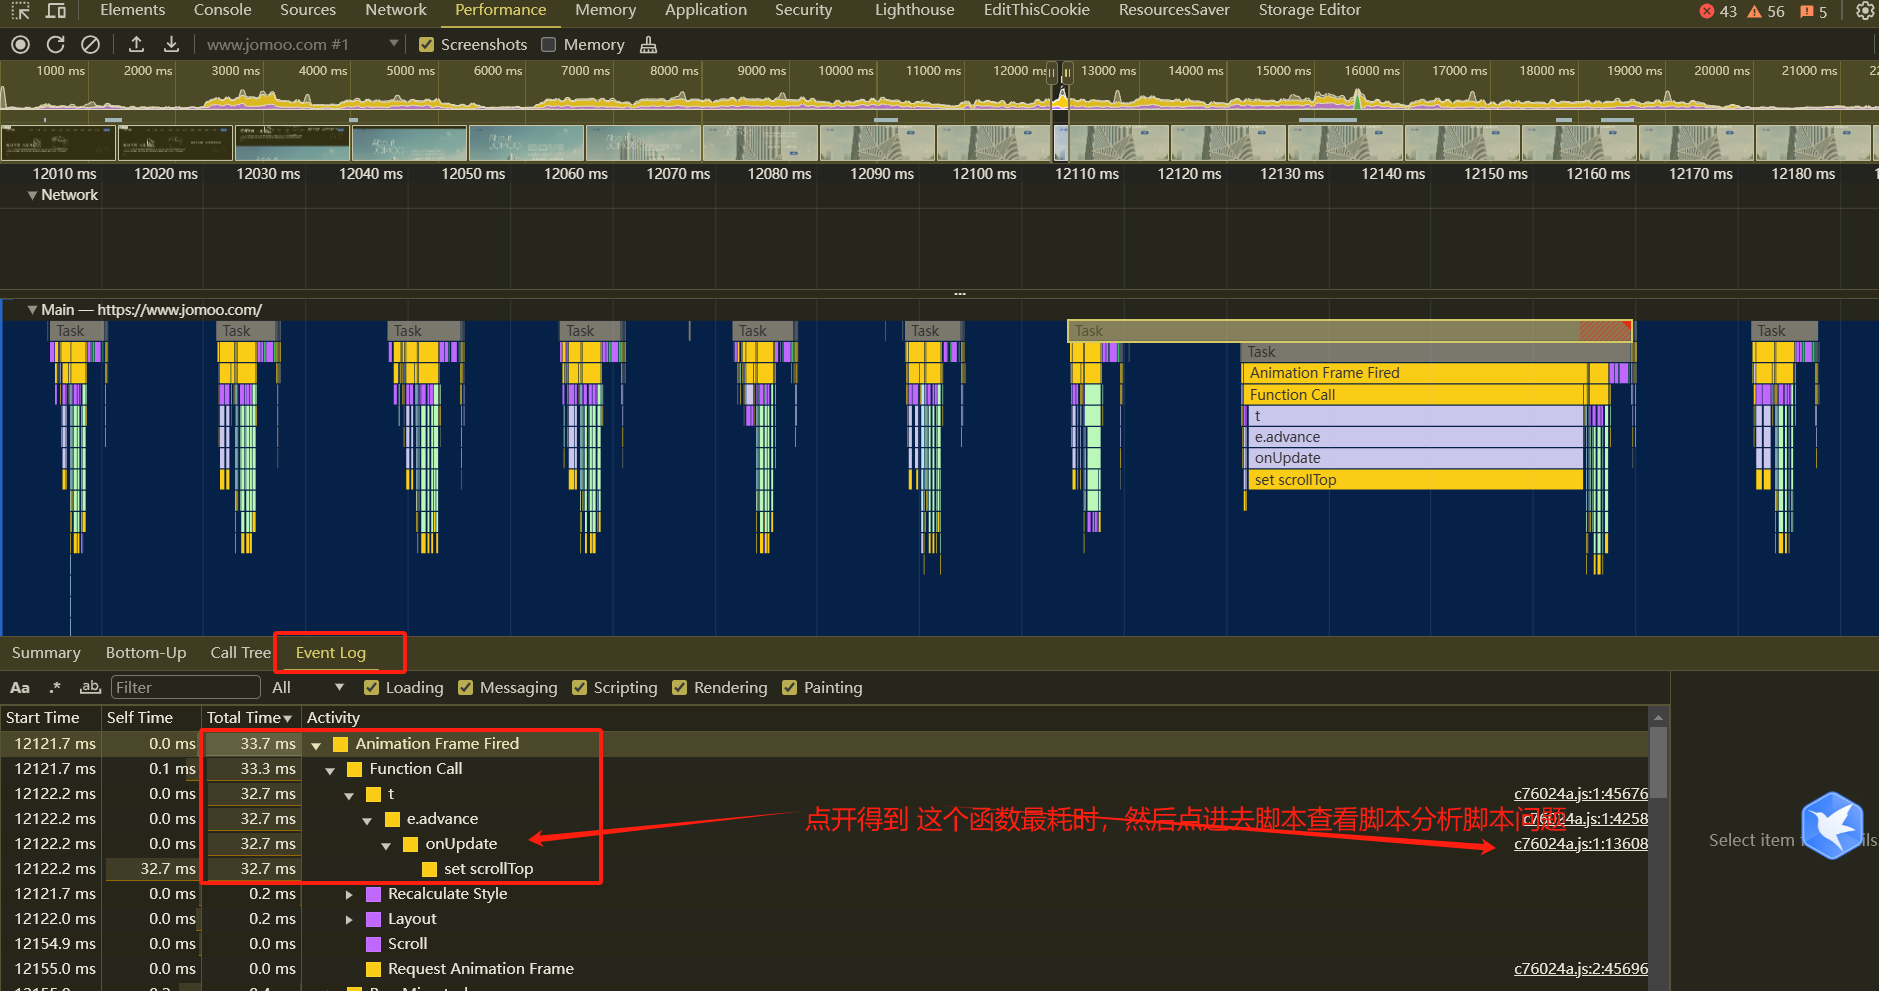Switch to the Bottom-Up tab
This screenshot has height=991, width=1879.
coord(146,653)
